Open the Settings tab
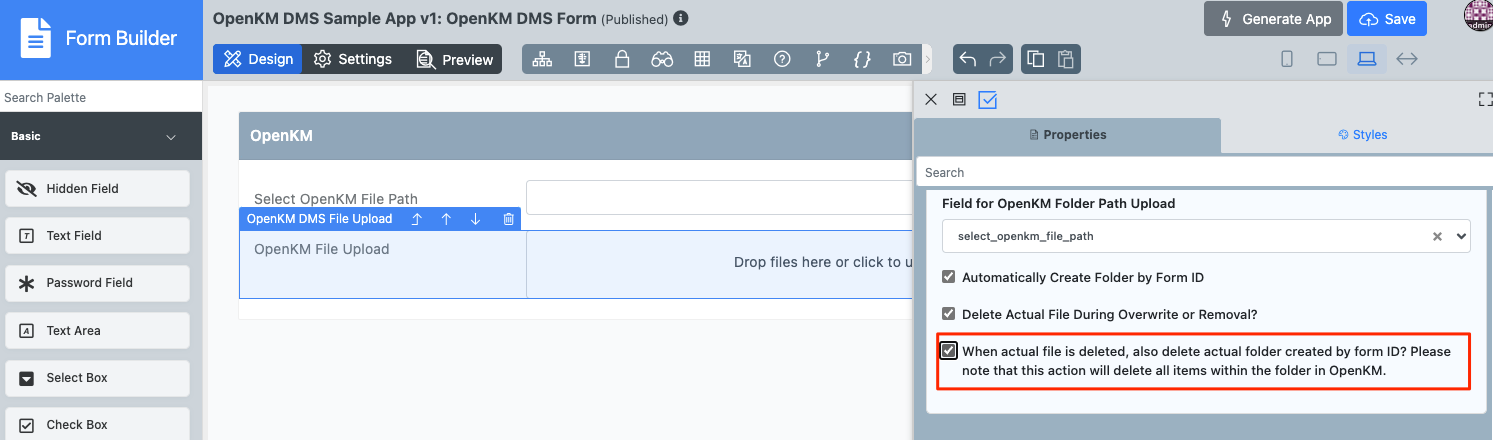This screenshot has width=1493, height=440. [353, 59]
